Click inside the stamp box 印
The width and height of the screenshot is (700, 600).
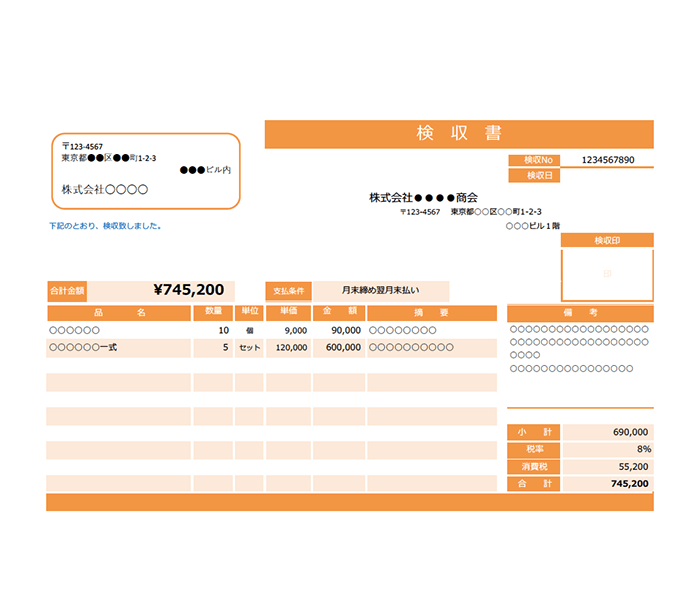point(607,274)
